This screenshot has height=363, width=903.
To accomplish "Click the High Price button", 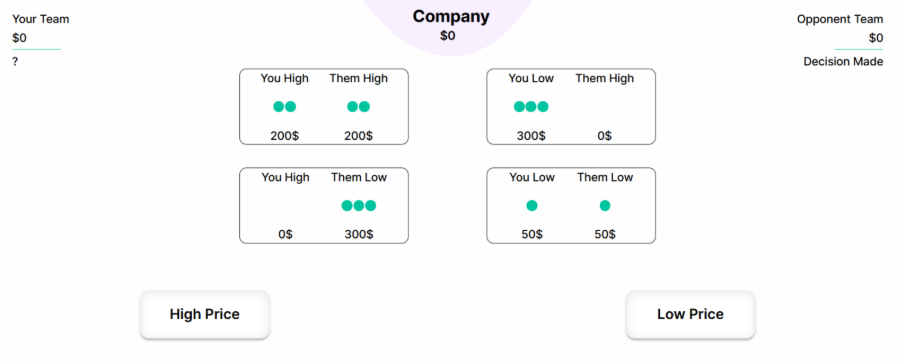I will pyautogui.click(x=204, y=314).
